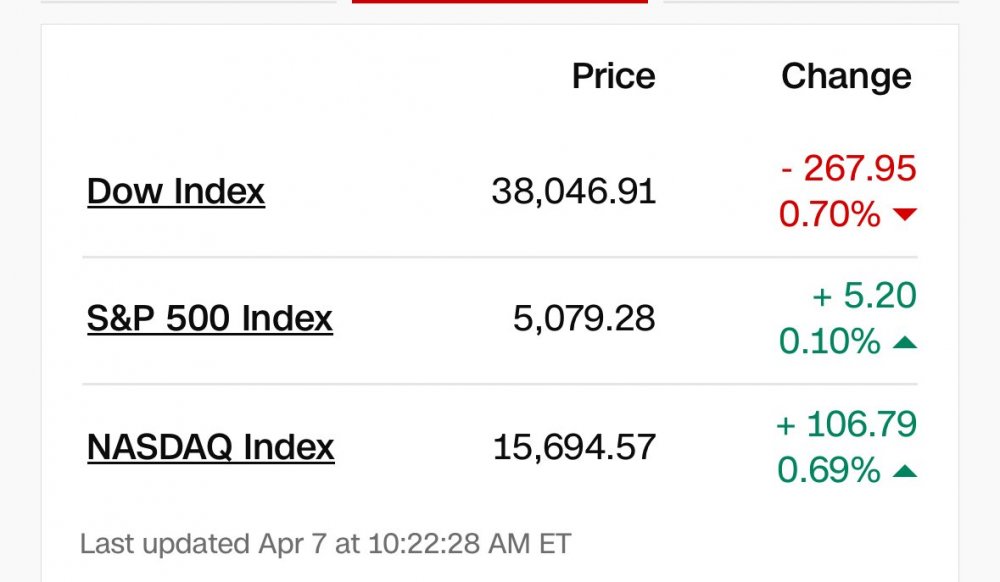Click the Change column header
1000x582 pixels.
pos(846,77)
